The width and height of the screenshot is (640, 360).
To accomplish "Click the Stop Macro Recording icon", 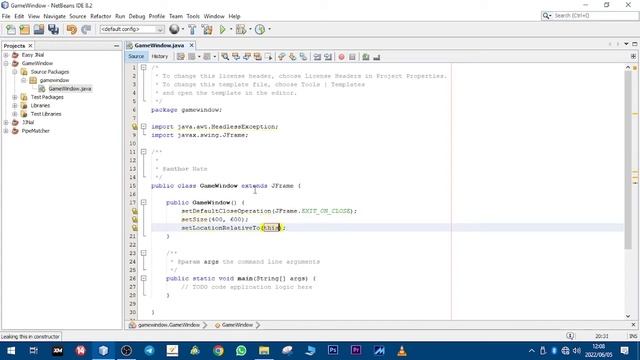I will (x=352, y=57).
